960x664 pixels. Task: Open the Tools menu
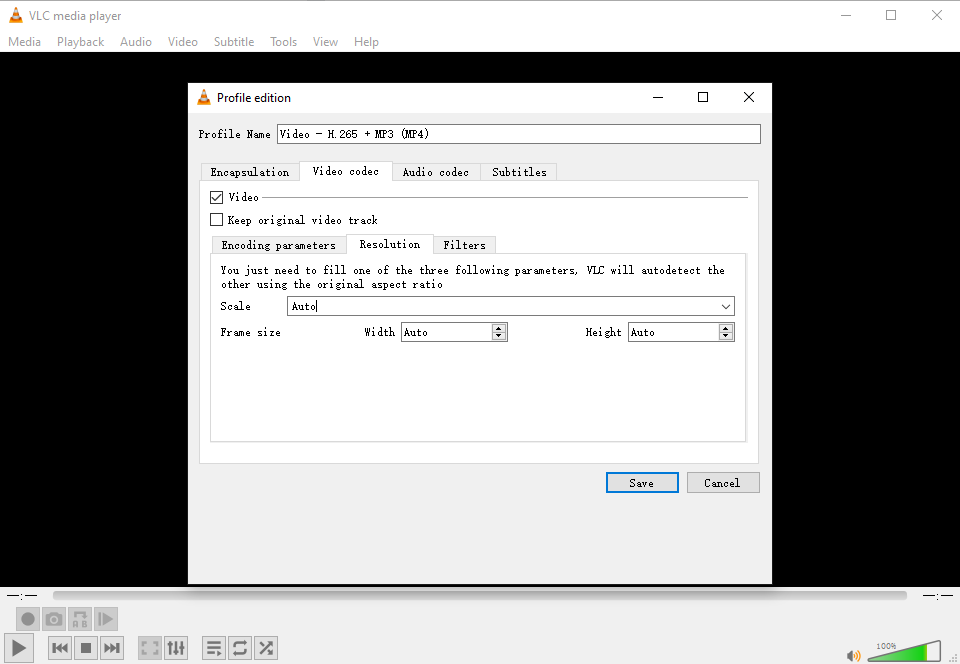click(283, 42)
